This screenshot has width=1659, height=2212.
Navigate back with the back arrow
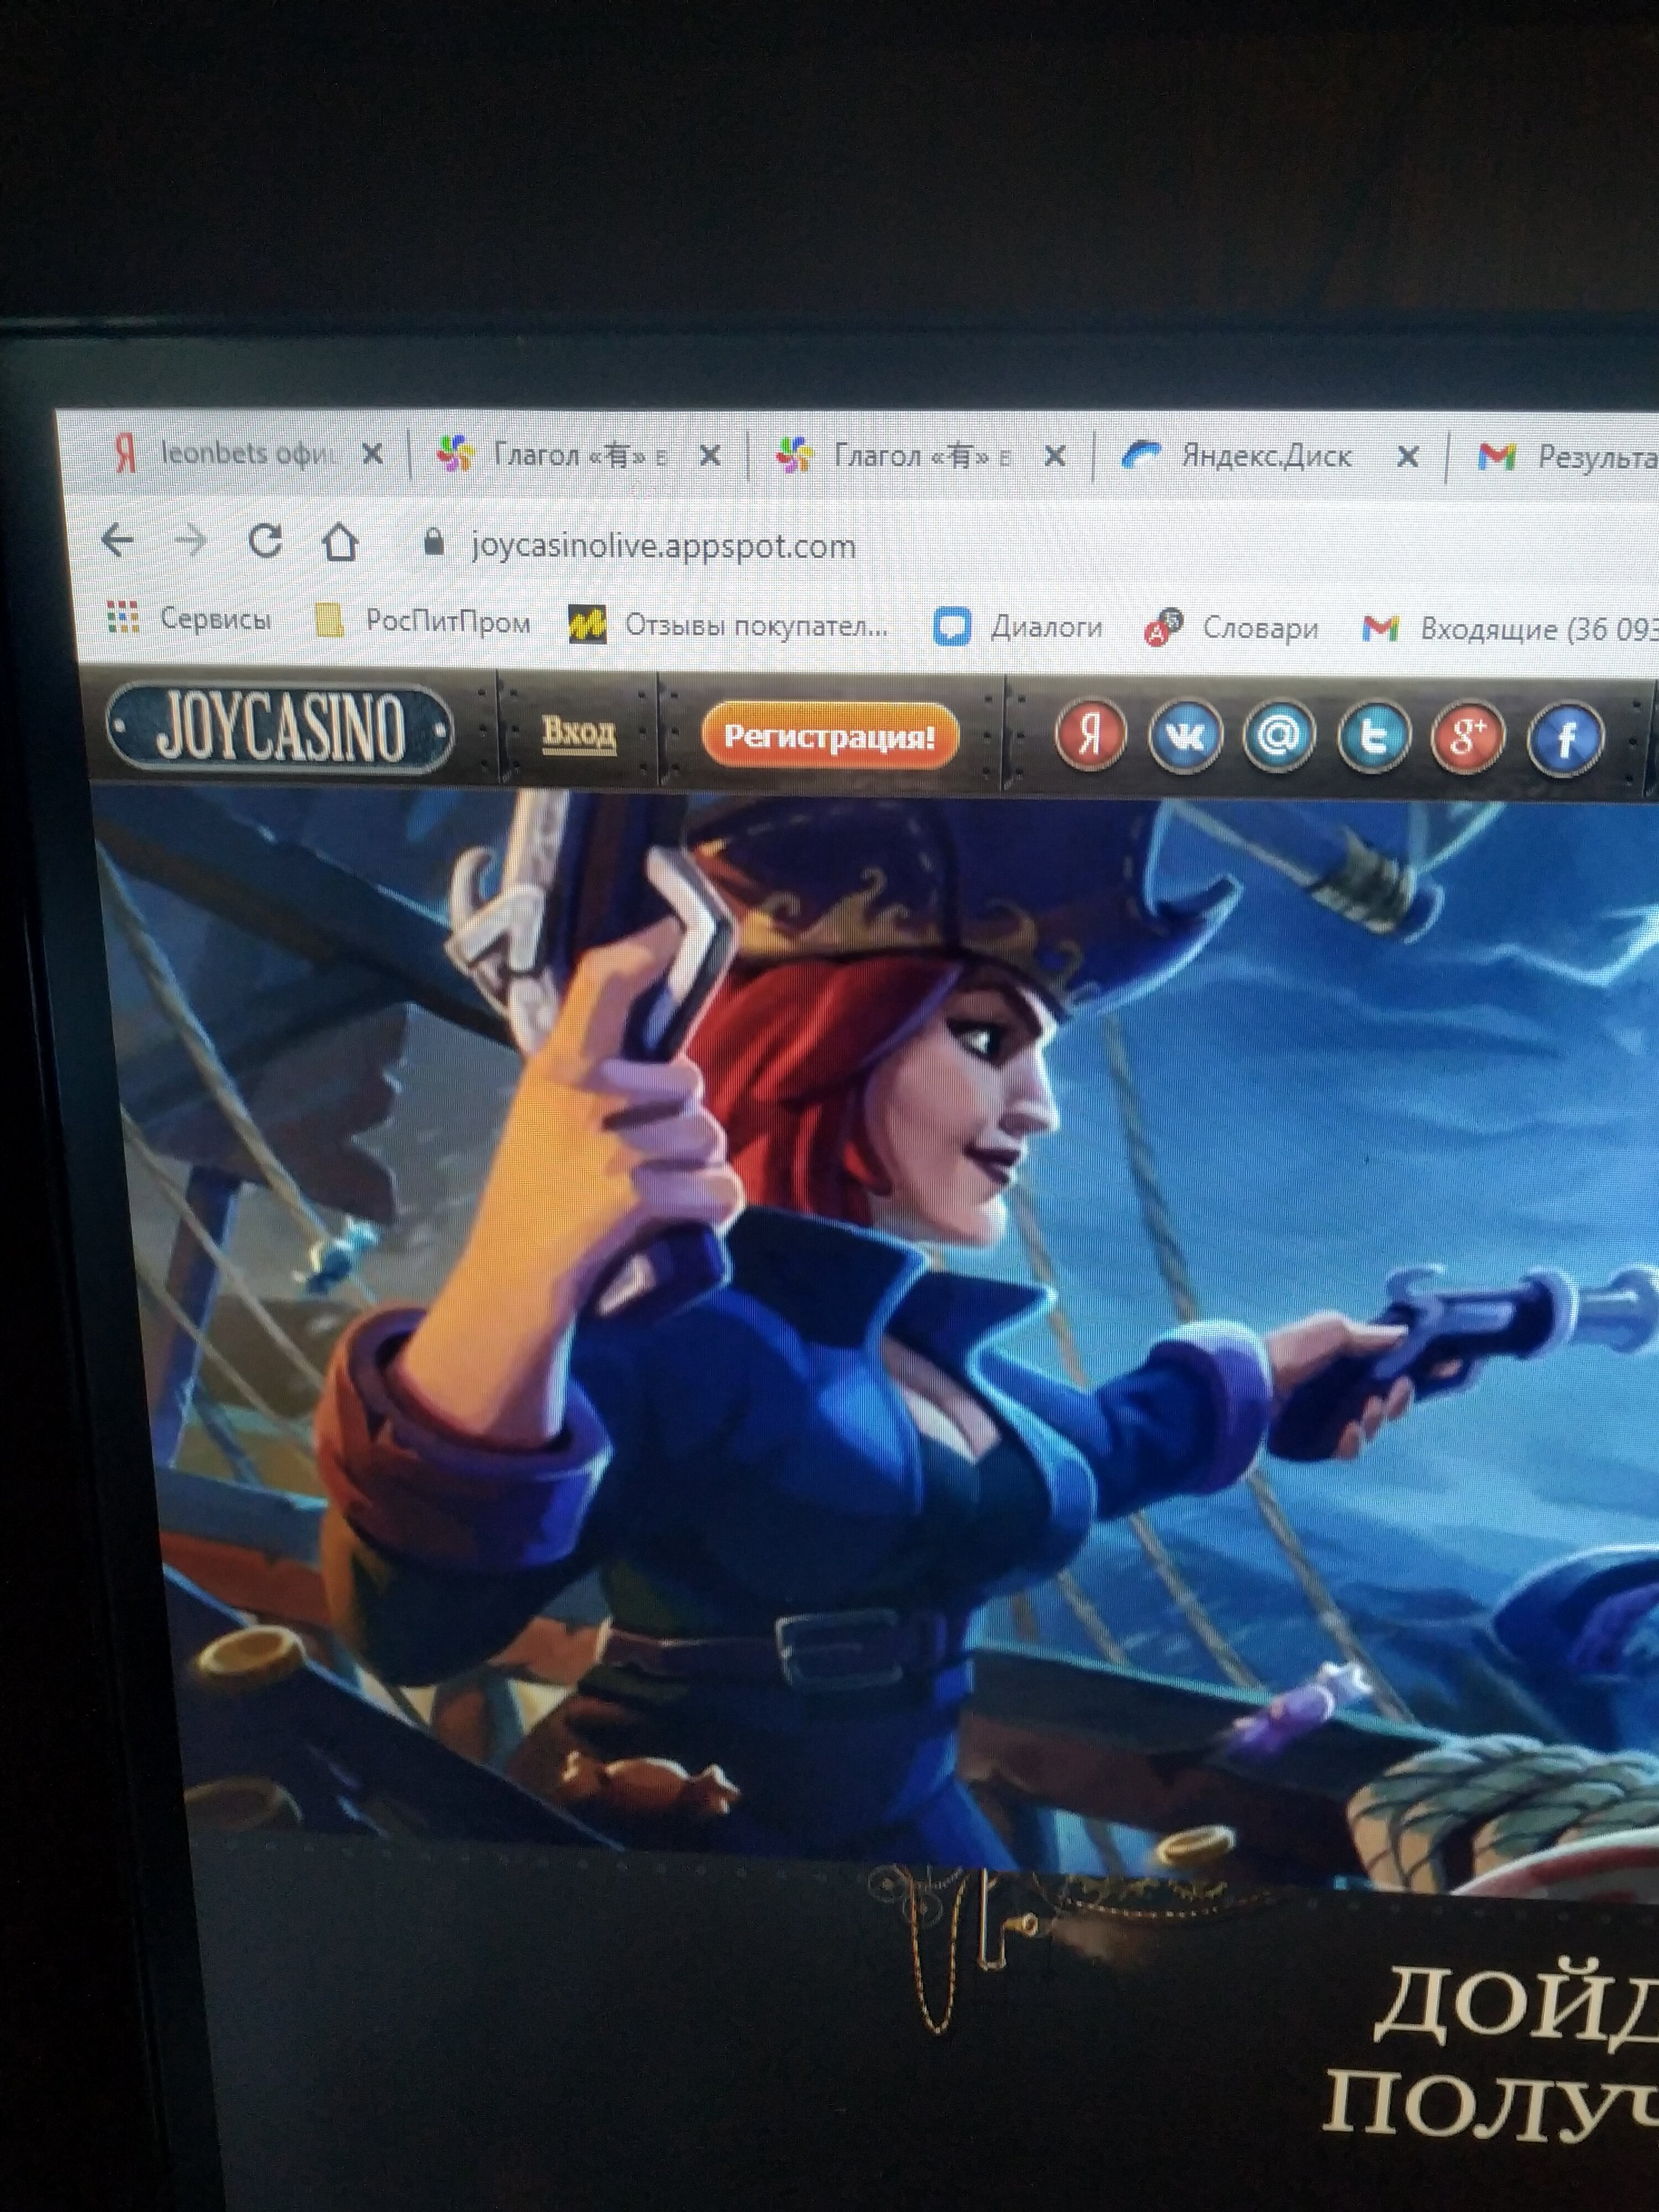coord(118,540)
